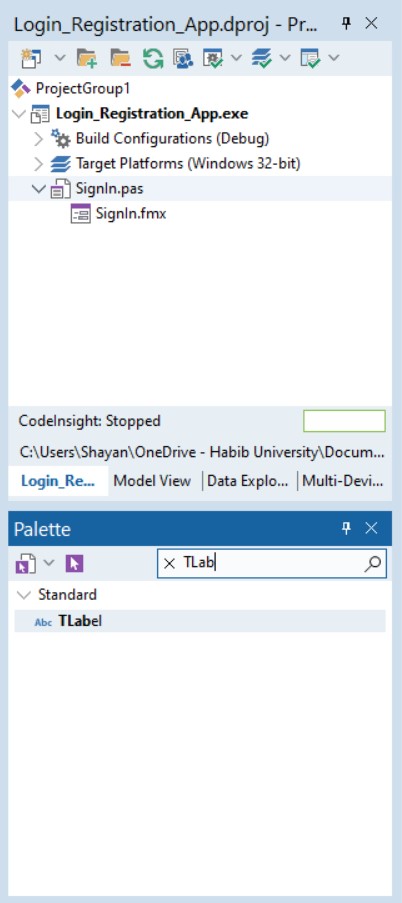This screenshot has height=903, width=402.
Task: Click the green Refresh project icon
Action: [x=153, y=58]
